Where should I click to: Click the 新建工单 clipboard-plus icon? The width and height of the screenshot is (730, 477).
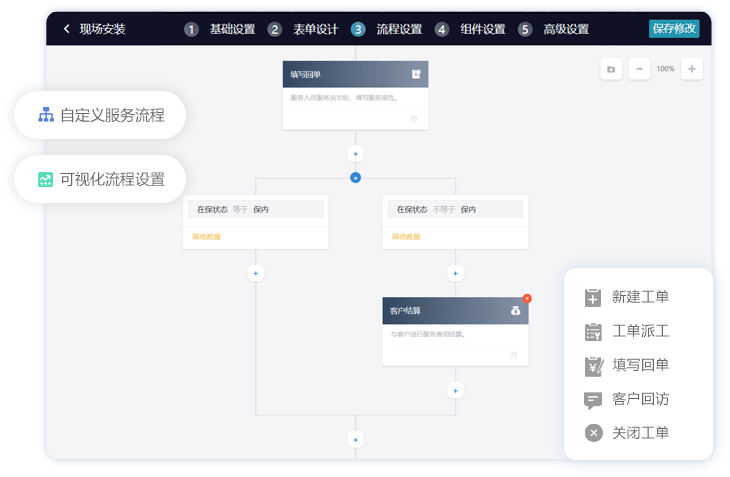tap(593, 298)
